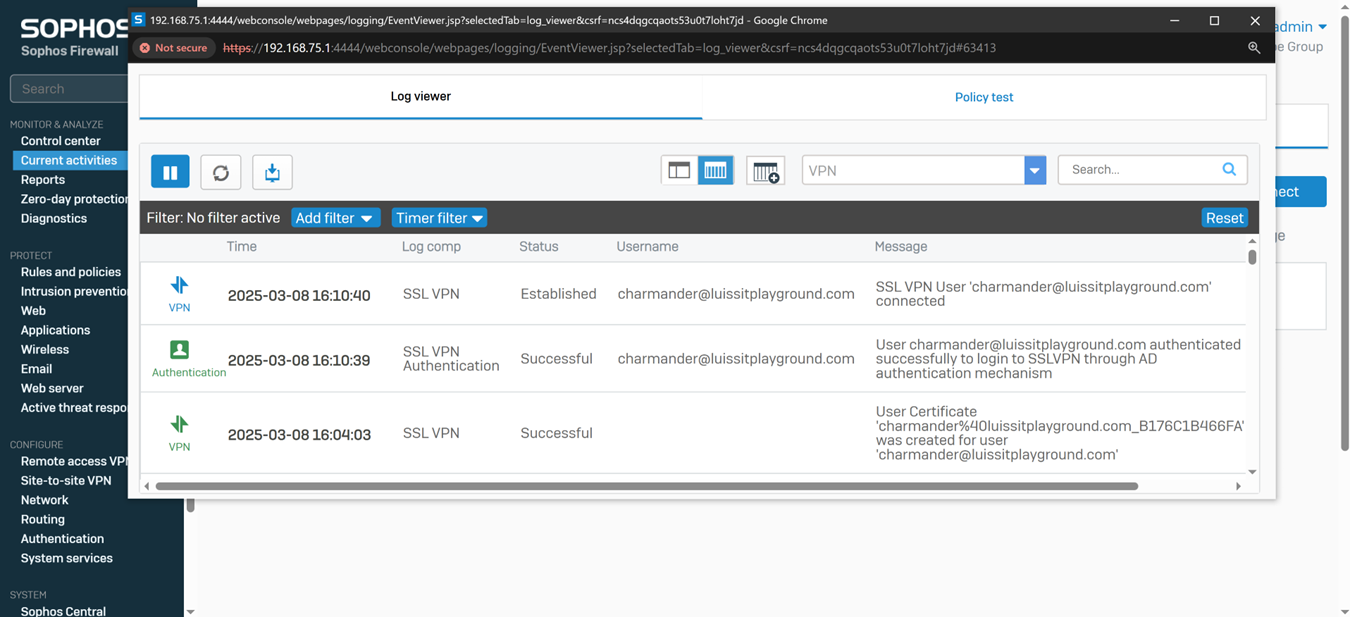Open Remote access VPN in sidebar
The width and height of the screenshot is (1350, 617).
74,461
